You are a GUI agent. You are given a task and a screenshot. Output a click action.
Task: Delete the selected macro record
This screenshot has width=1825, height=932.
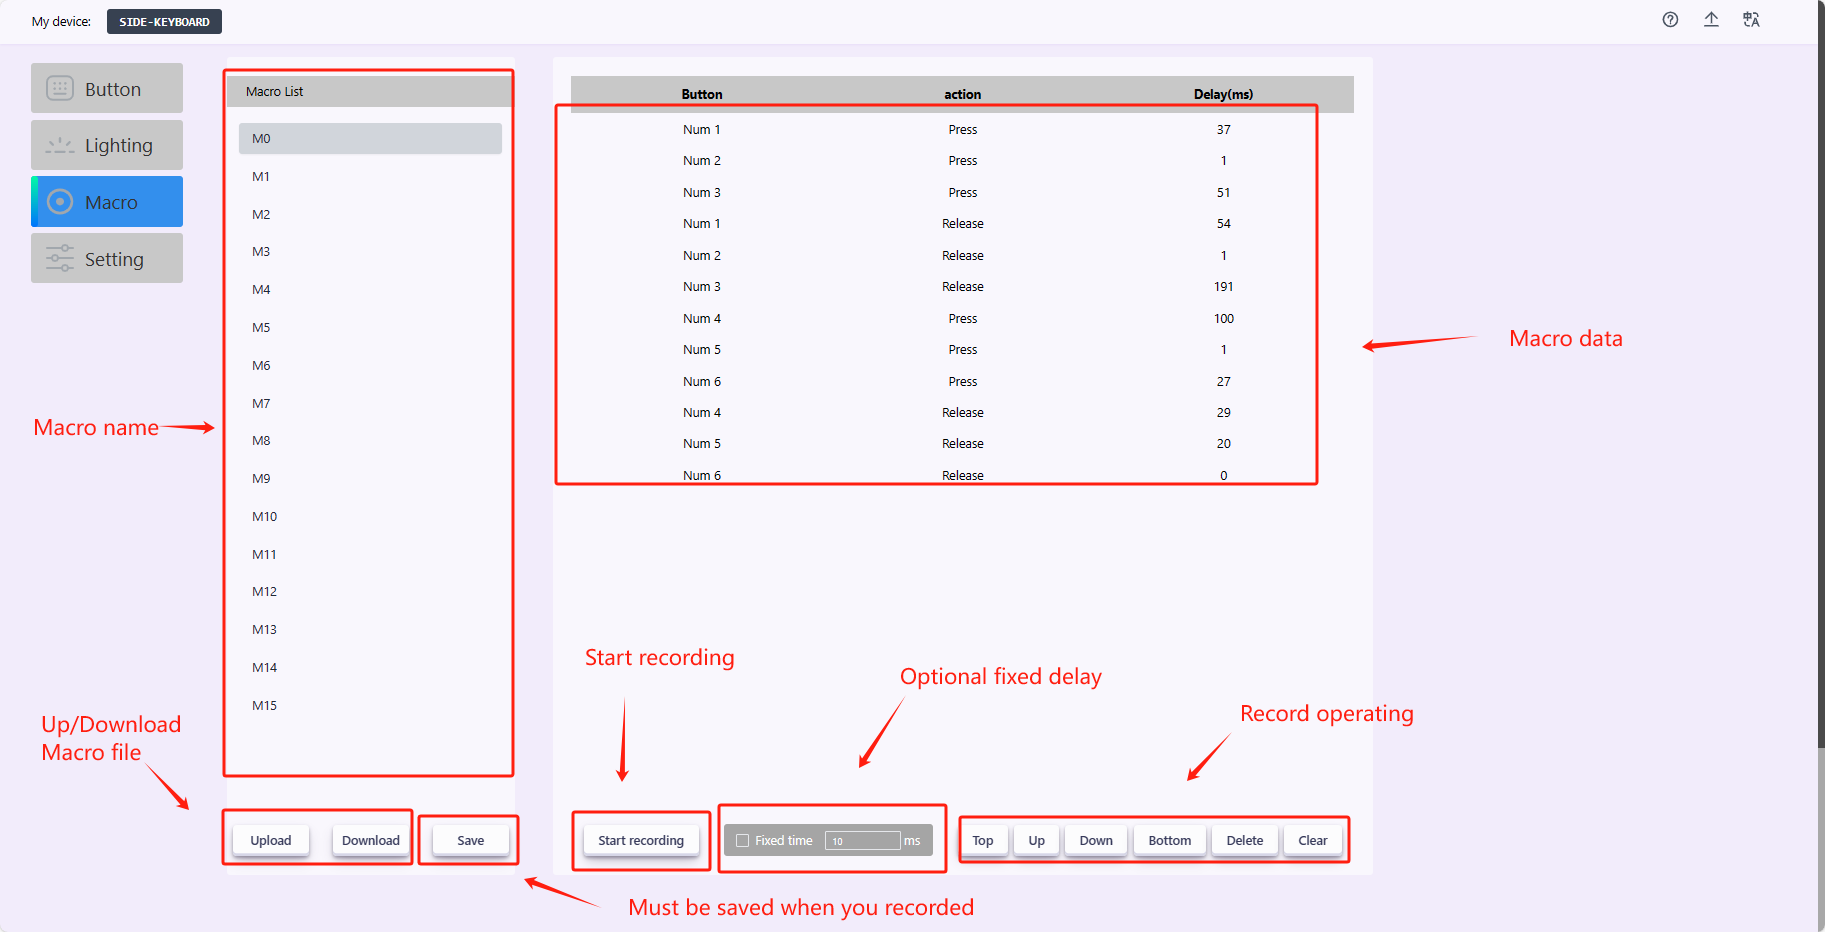(1244, 841)
